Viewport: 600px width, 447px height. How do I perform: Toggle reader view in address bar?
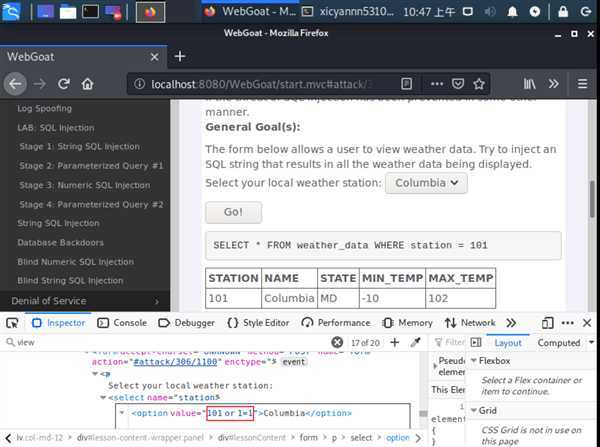pyautogui.click(x=406, y=84)
